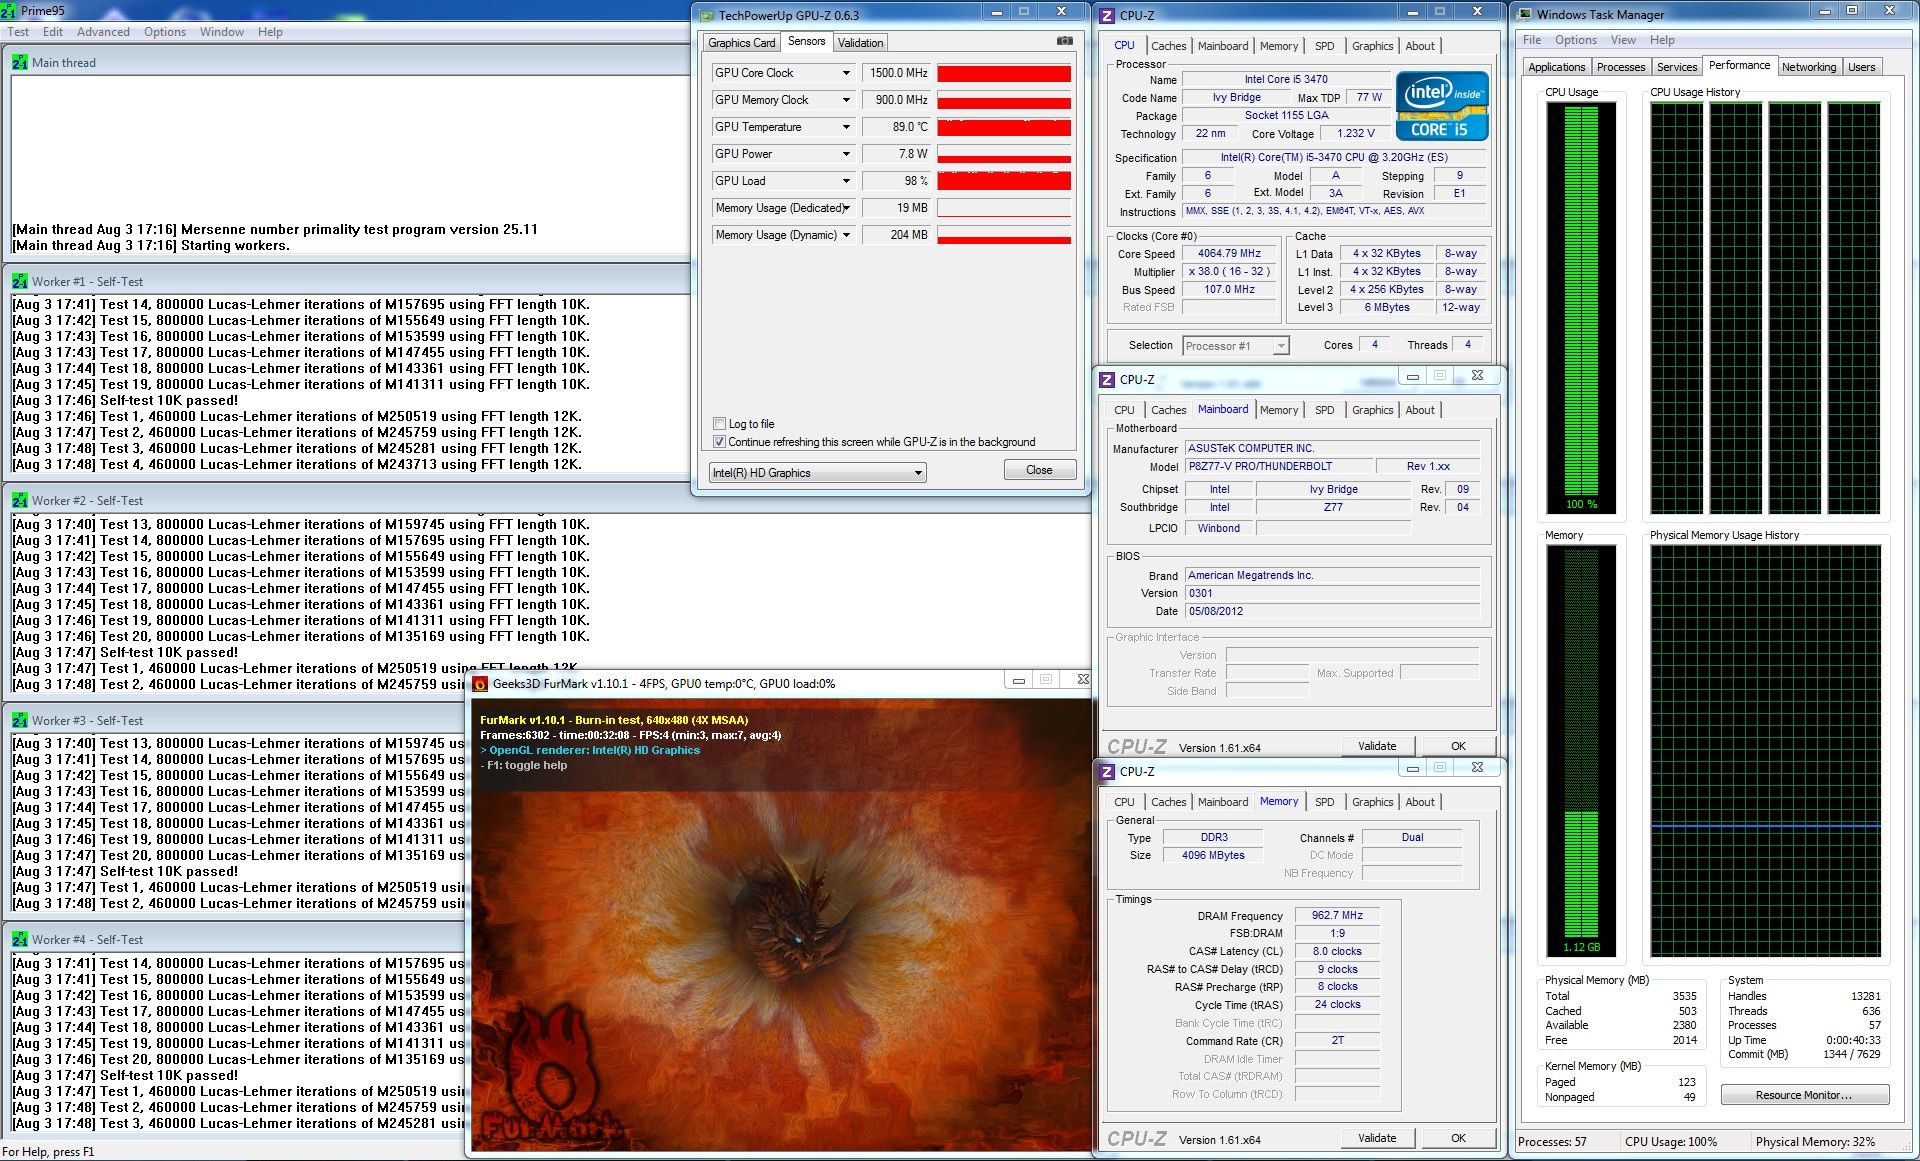Open the GPU Core Clock sensor dropdown
Image resolution: width=1920 pixels, height=1161 pixels.
pyautogui.click(x=846, y=73)
